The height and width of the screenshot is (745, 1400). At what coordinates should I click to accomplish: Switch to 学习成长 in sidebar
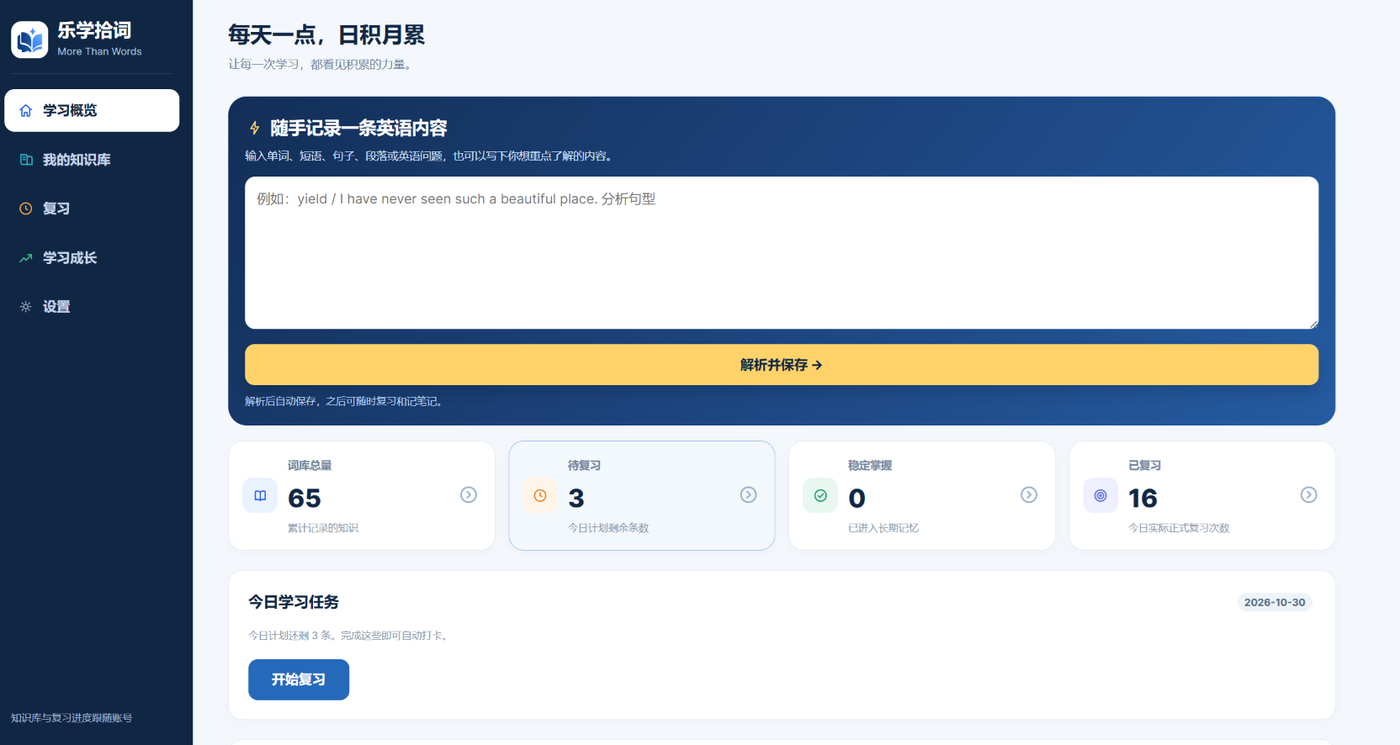pos(92,257)
